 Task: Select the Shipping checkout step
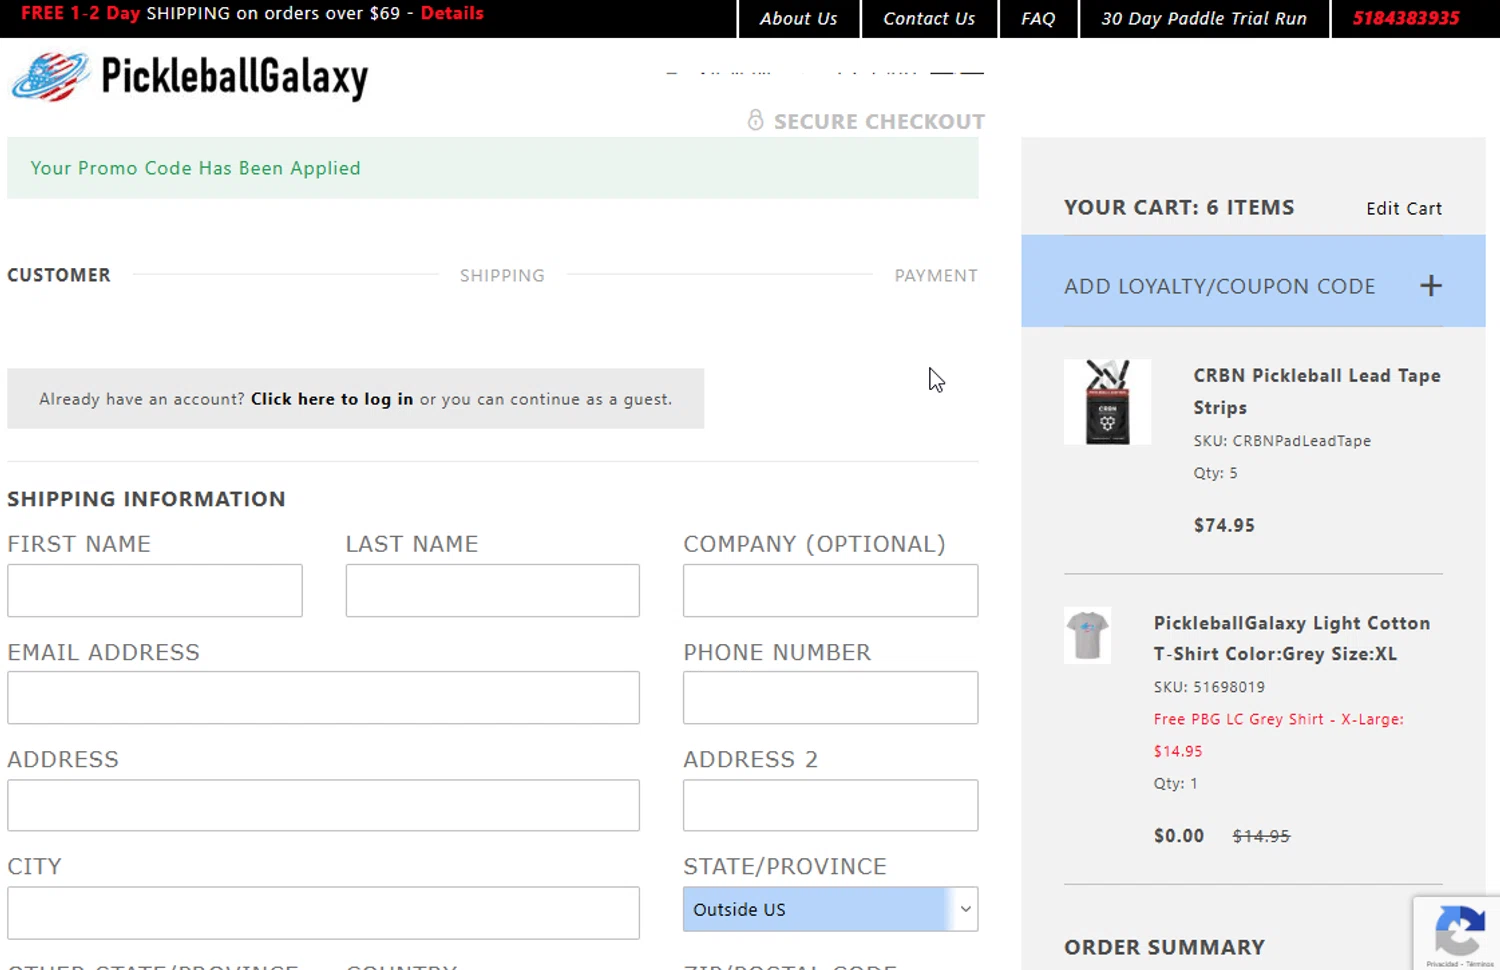click(502, 275)
